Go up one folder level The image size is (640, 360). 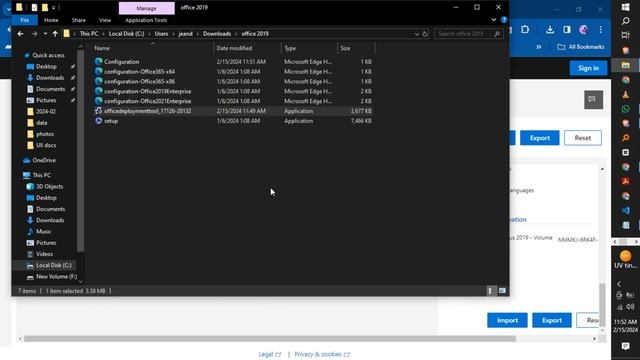(55, 34)
